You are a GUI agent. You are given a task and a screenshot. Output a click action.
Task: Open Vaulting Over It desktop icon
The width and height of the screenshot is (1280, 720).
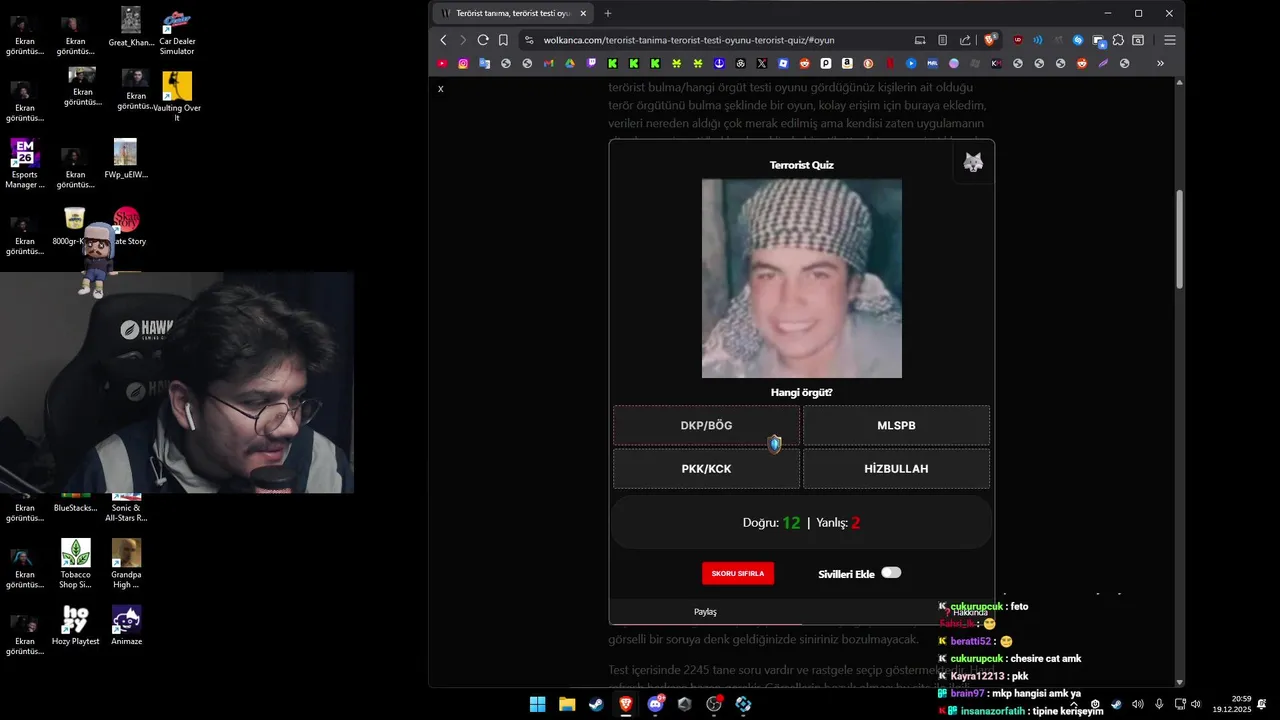point(177,97)
